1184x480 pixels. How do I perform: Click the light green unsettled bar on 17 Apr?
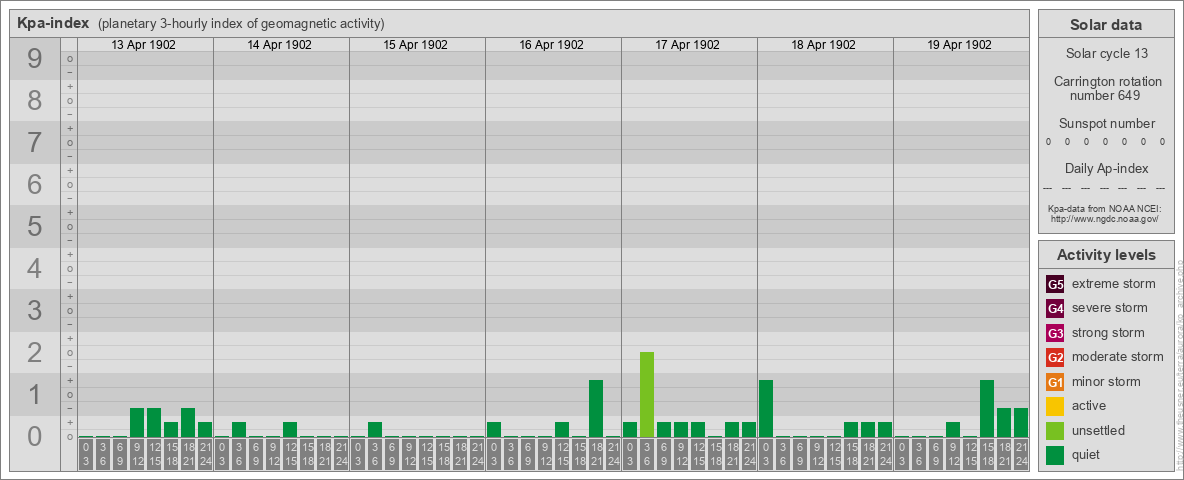646,395
